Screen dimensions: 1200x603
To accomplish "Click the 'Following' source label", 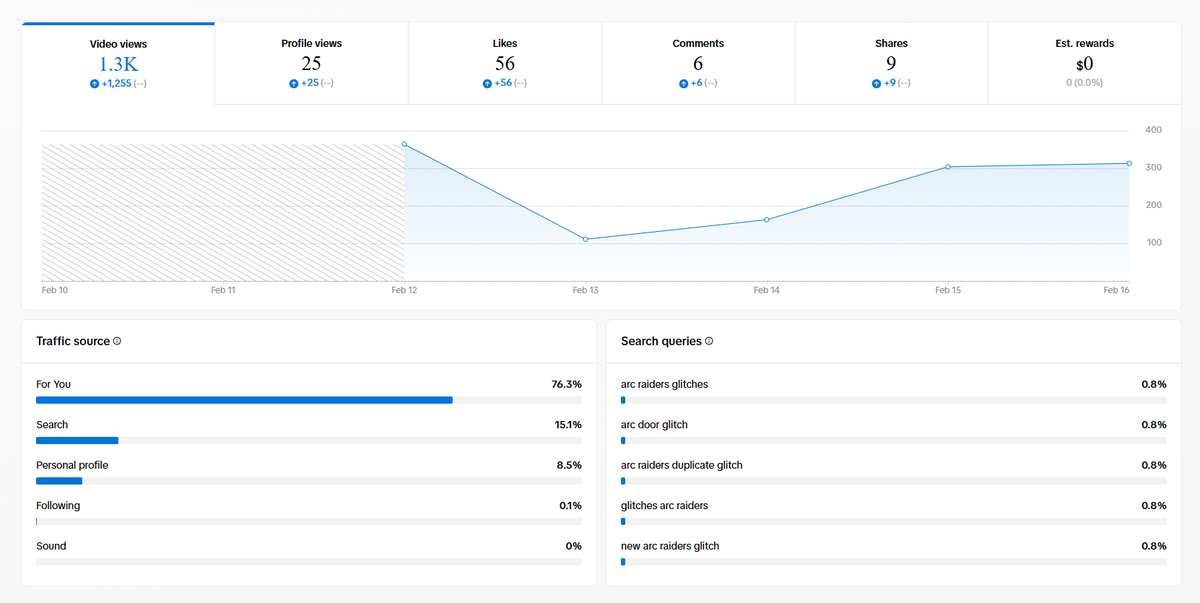I will (x=58, y=506).
